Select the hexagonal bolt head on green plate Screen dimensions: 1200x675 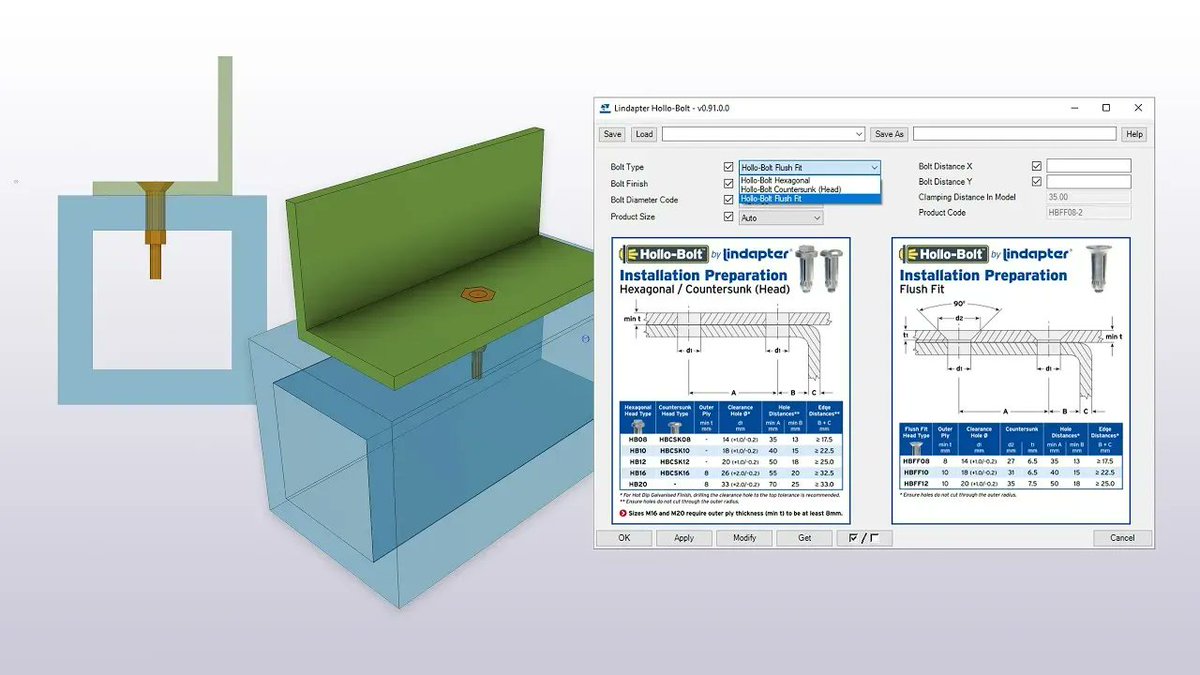(x=479, y=295)
